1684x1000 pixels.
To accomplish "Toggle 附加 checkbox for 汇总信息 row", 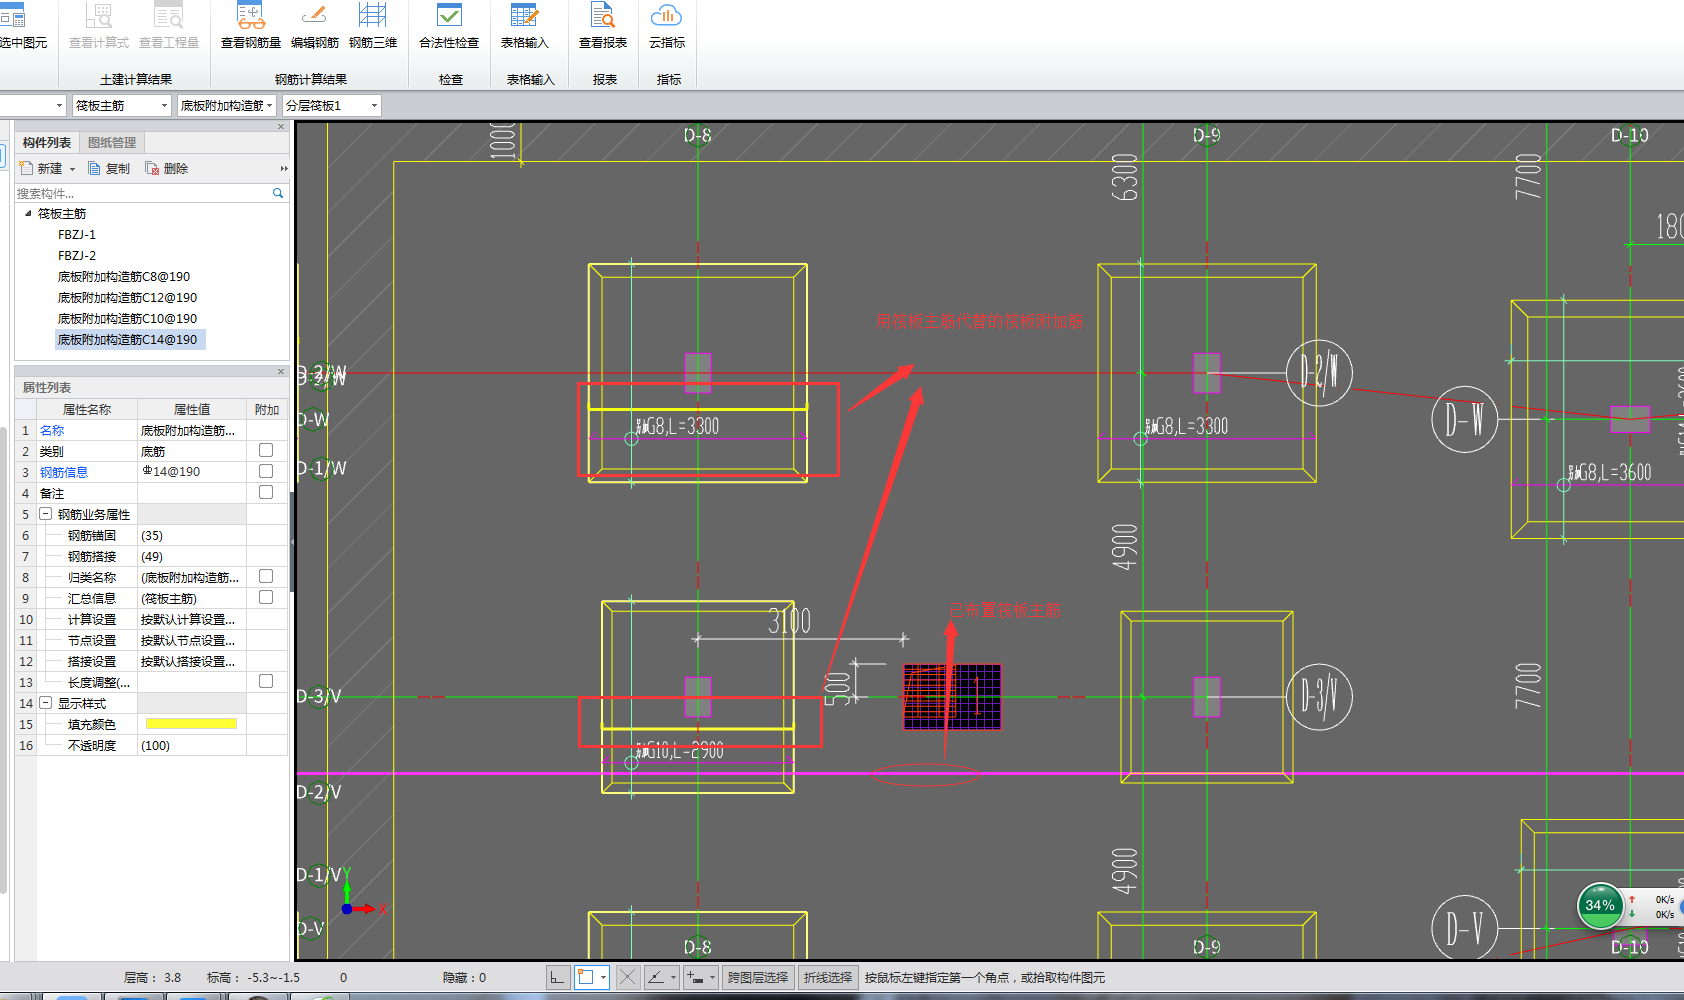I will click(266, 597).
